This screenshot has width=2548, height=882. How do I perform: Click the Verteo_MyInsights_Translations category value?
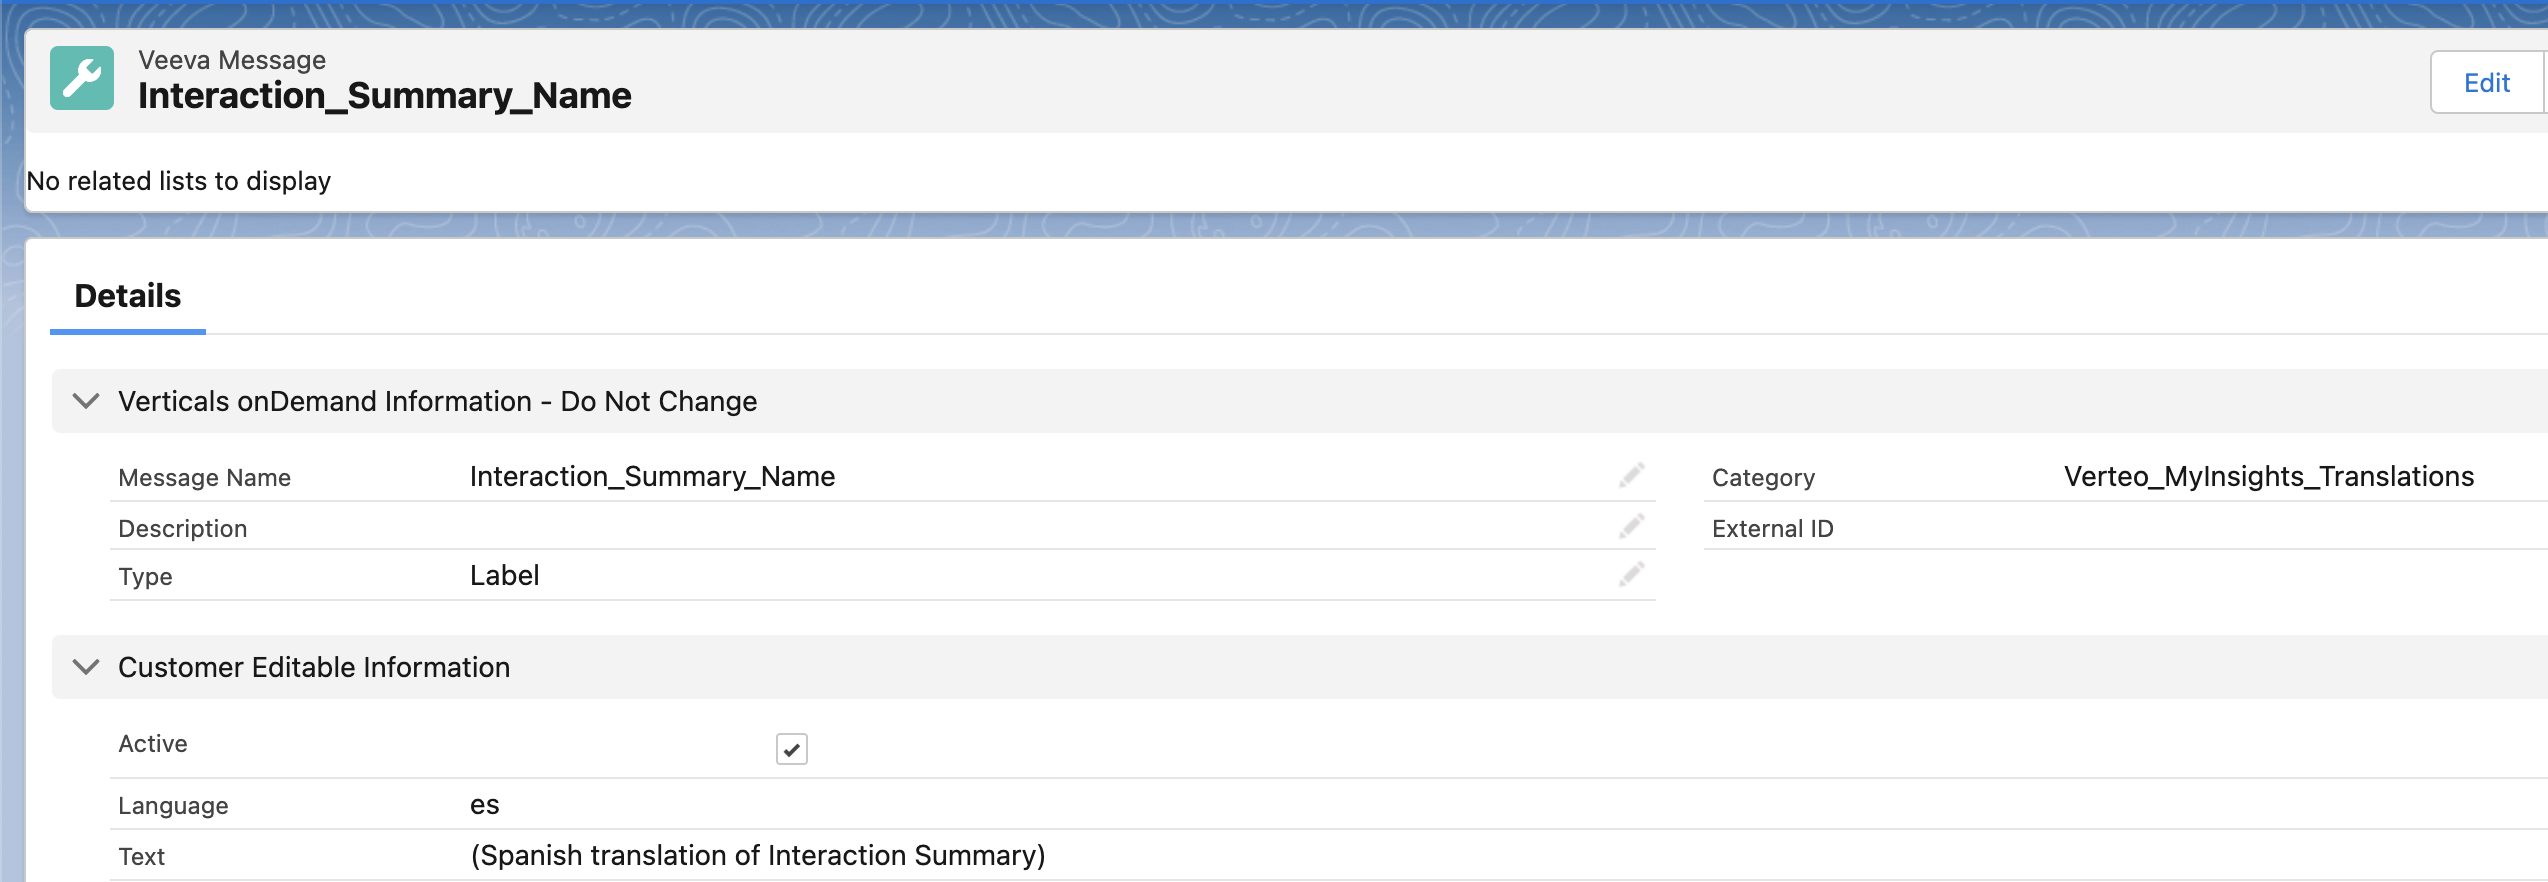click(x=2268, y=477)
